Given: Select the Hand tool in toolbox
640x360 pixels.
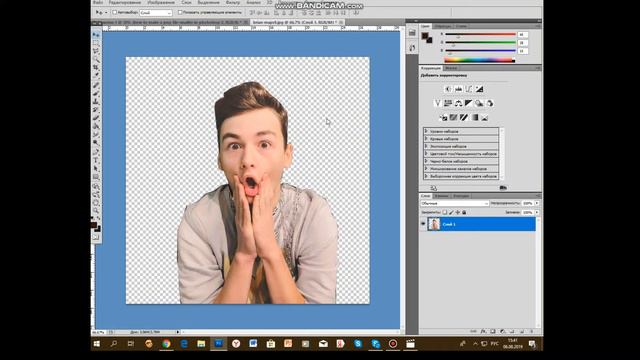Looking at the screenshot, I should [96, 203].
